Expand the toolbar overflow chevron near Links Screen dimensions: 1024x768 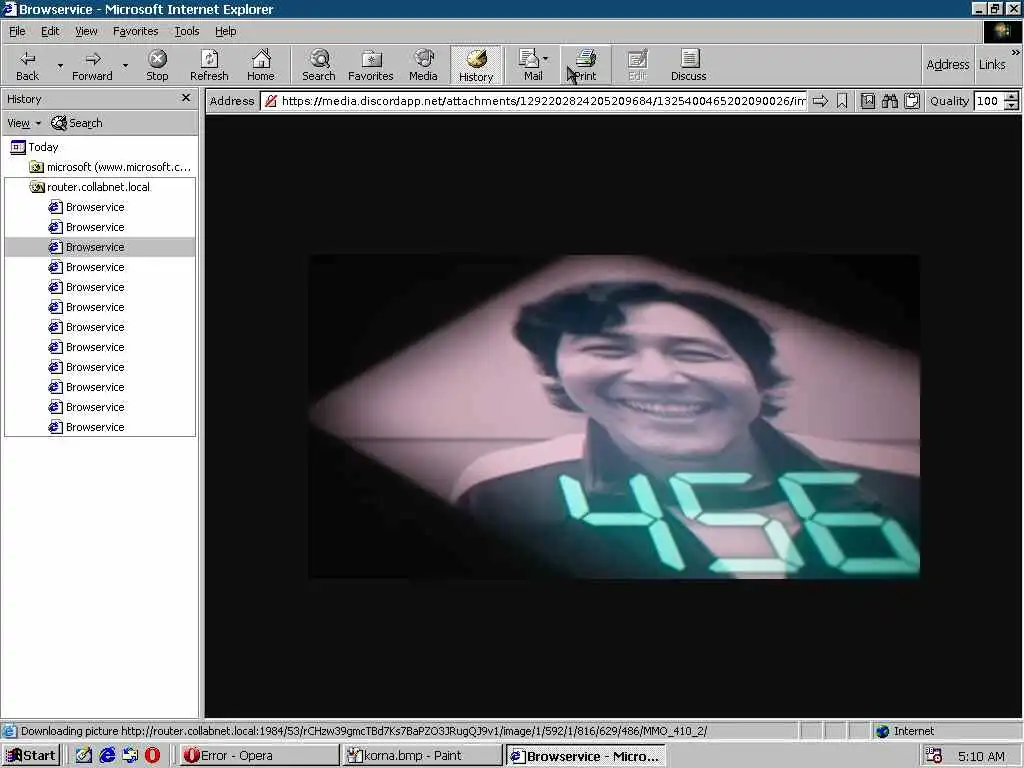click(x=1016, y=52)
